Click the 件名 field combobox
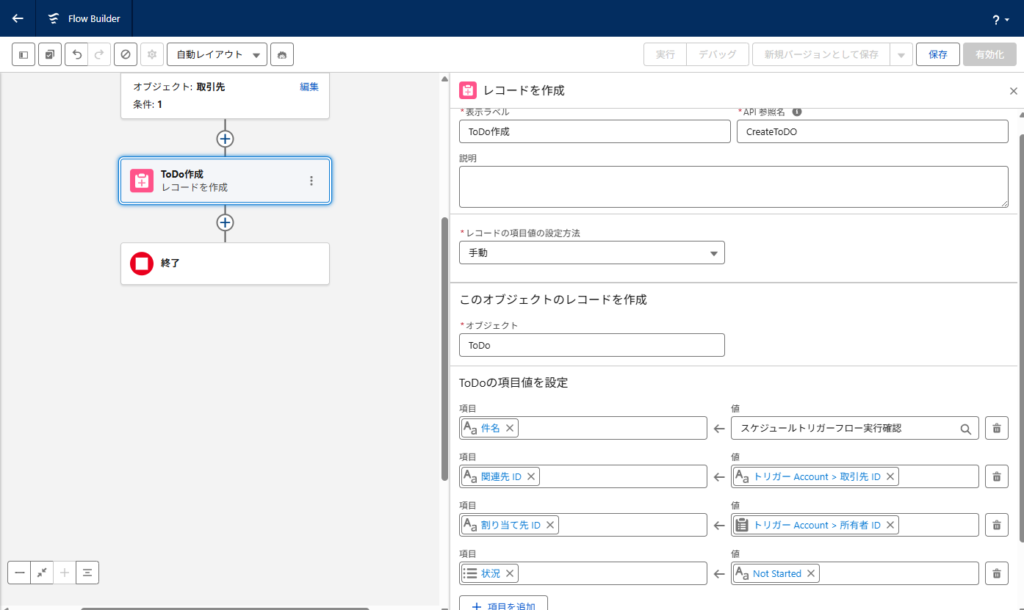The height and width of the screenshot is (610, 1024). 583,428
